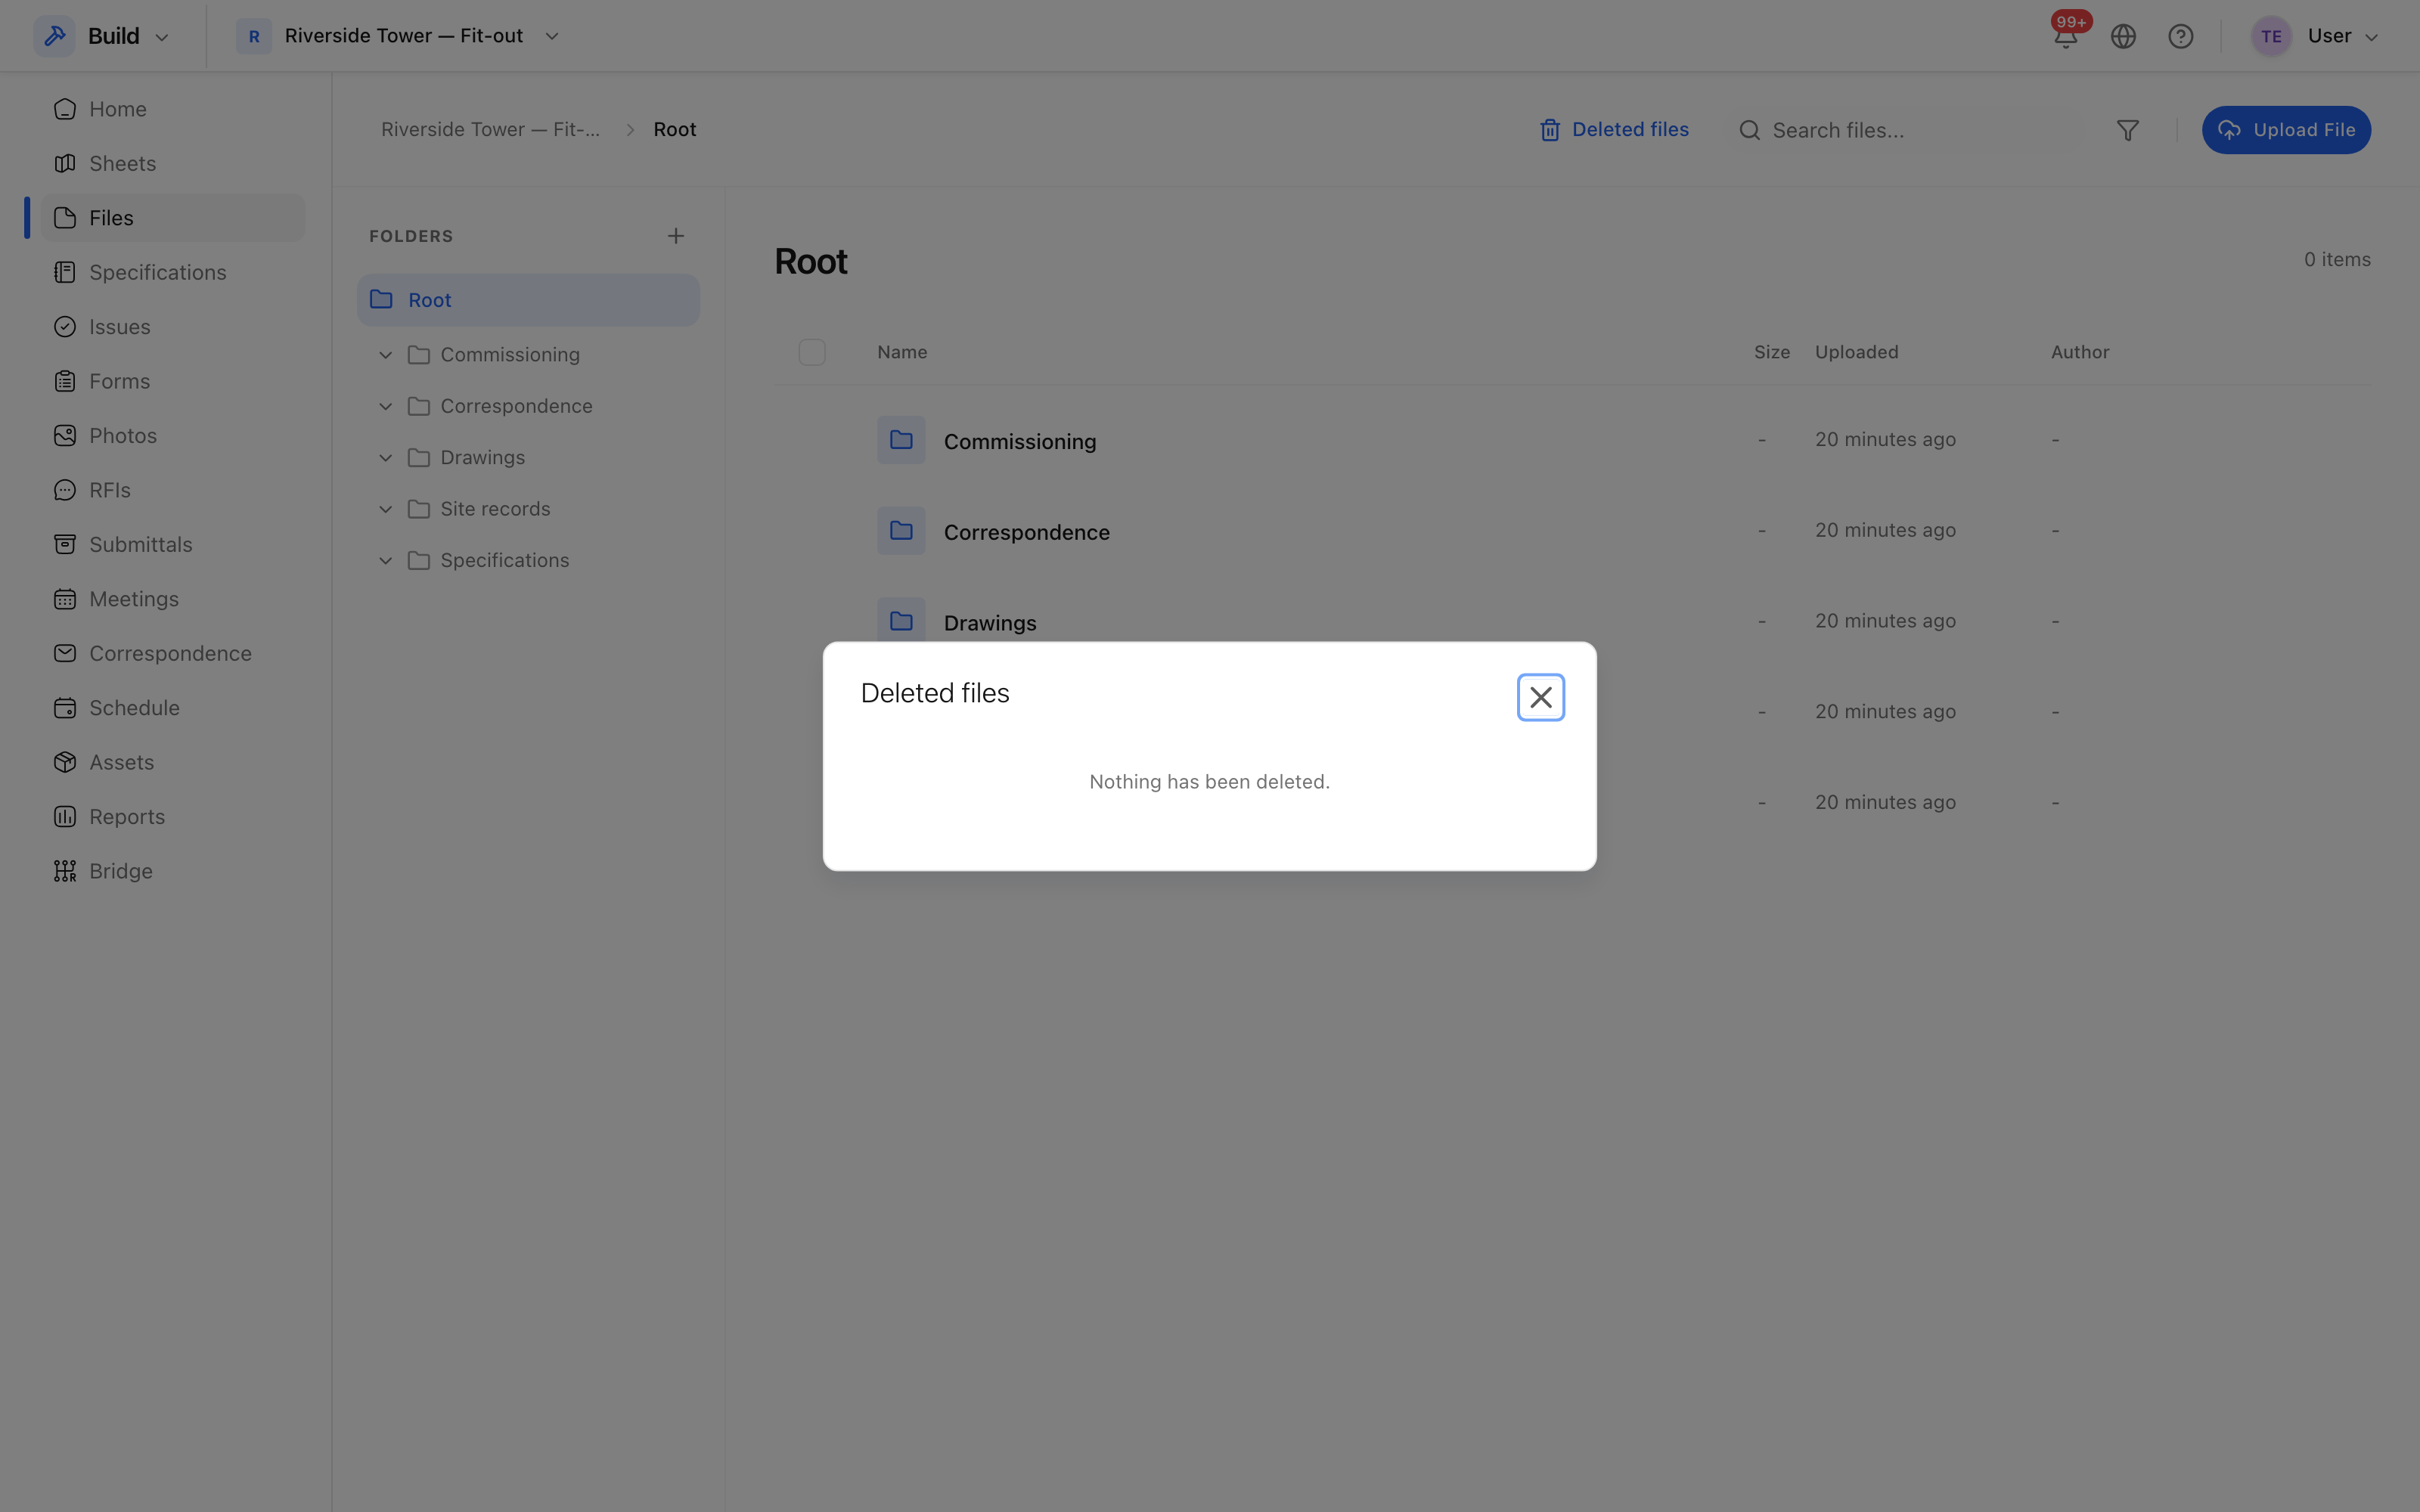Image resolution: width=2420 pixels, height=1512 pixels.
Task: Open the Drawings folder icon in file list
Action: click(x=901, y=620)
